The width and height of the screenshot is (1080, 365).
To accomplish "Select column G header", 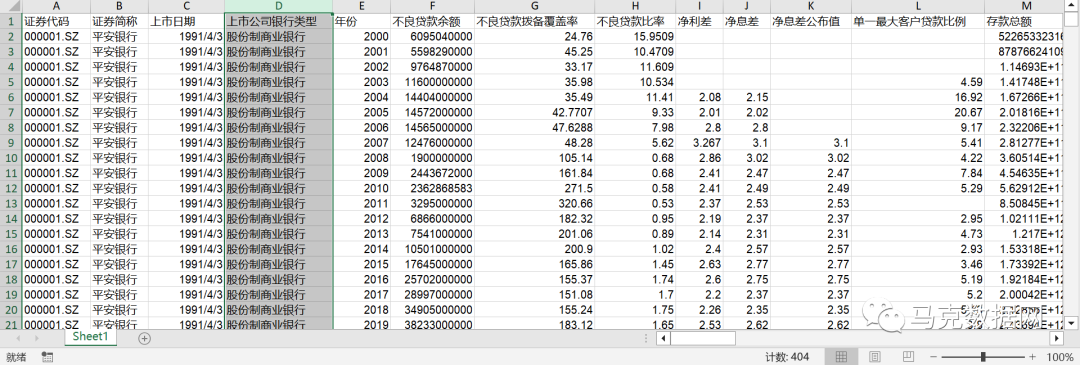I will 535,6.
